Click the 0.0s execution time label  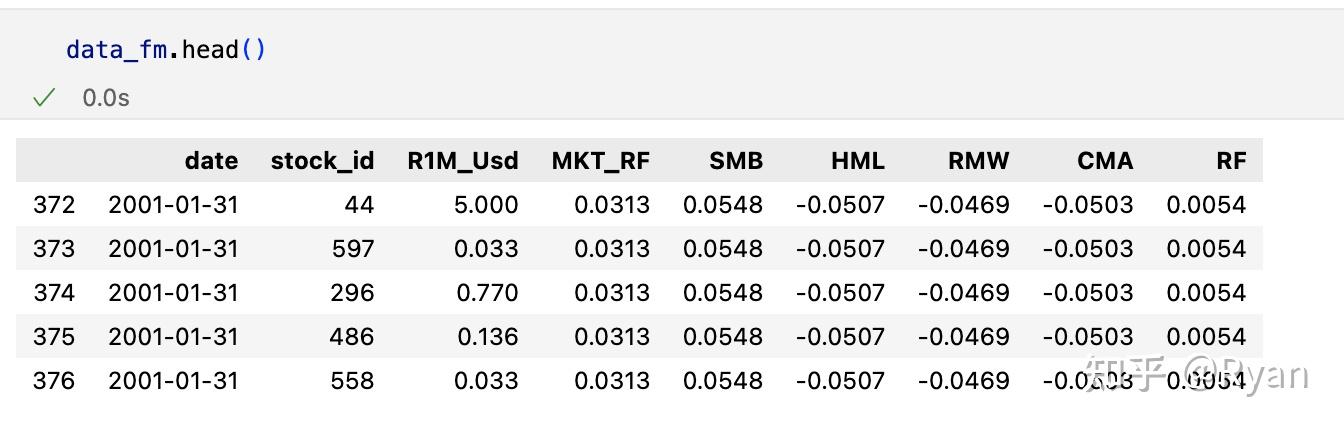click(106, 98)
